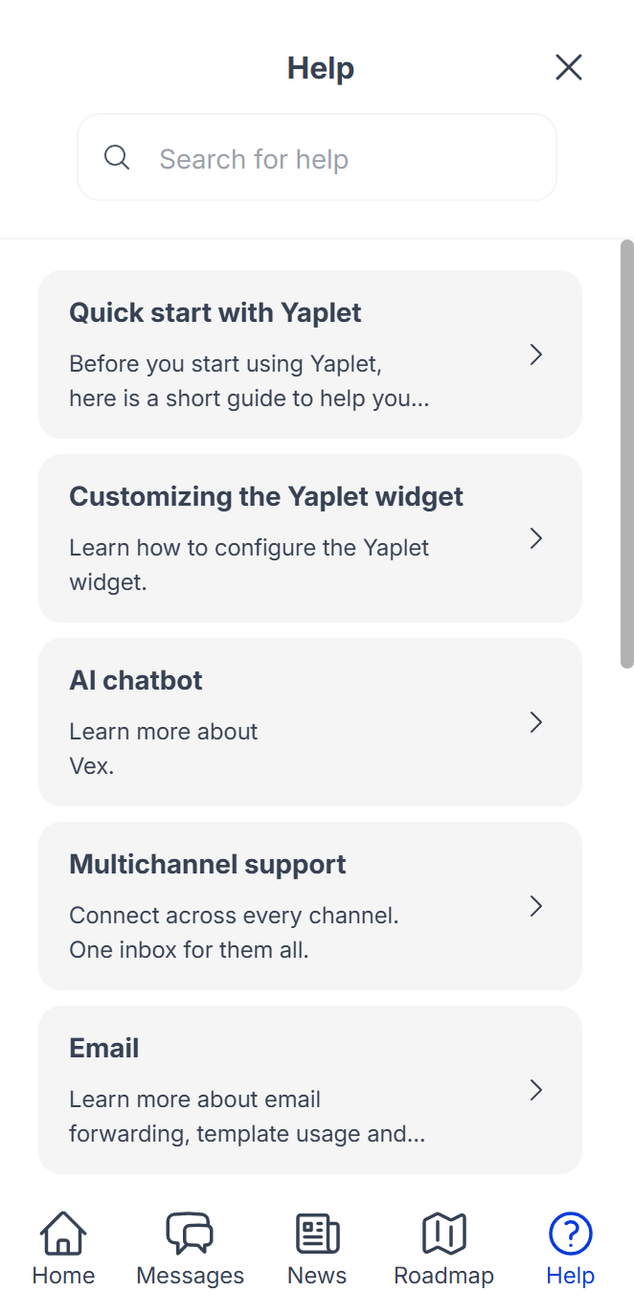This screenshot has height=1316, width=634.
Task: Open the Roadmap map icon
Action: coord(444,1234)
